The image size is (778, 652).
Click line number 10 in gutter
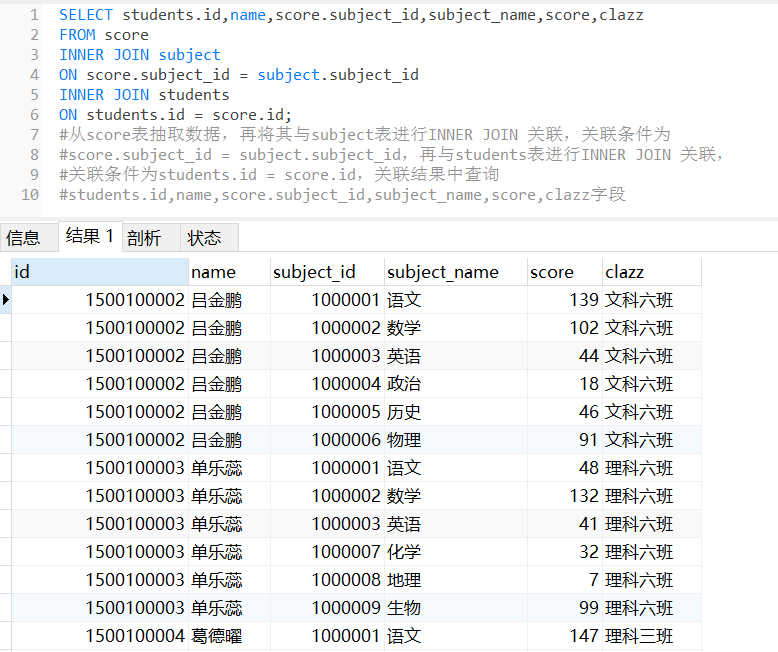coord(30,195)
